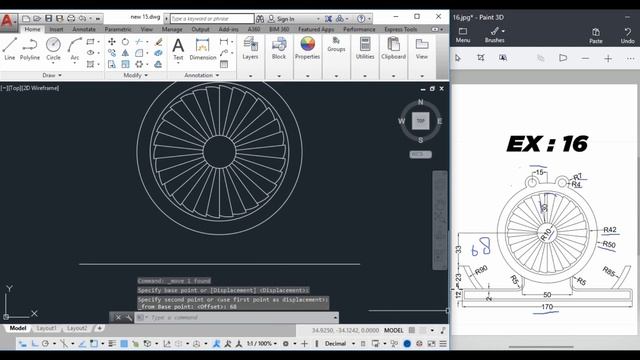Click the Save icon in quick access toolbar
The width and height of the screenshot is (640, 360).
(49, 18)
